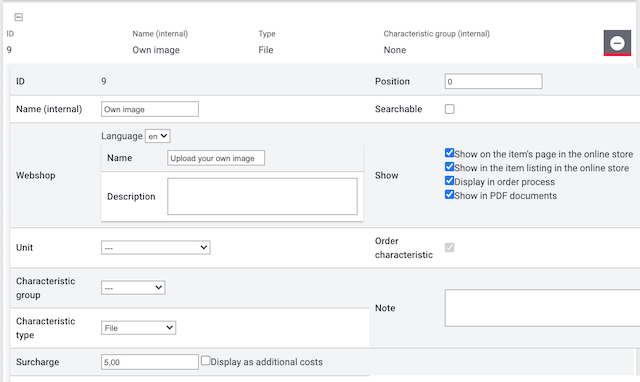Viewport: 640px width, 382px height.
Task: Click the dark round minus remove button
Action: click(x=617, y=43)
